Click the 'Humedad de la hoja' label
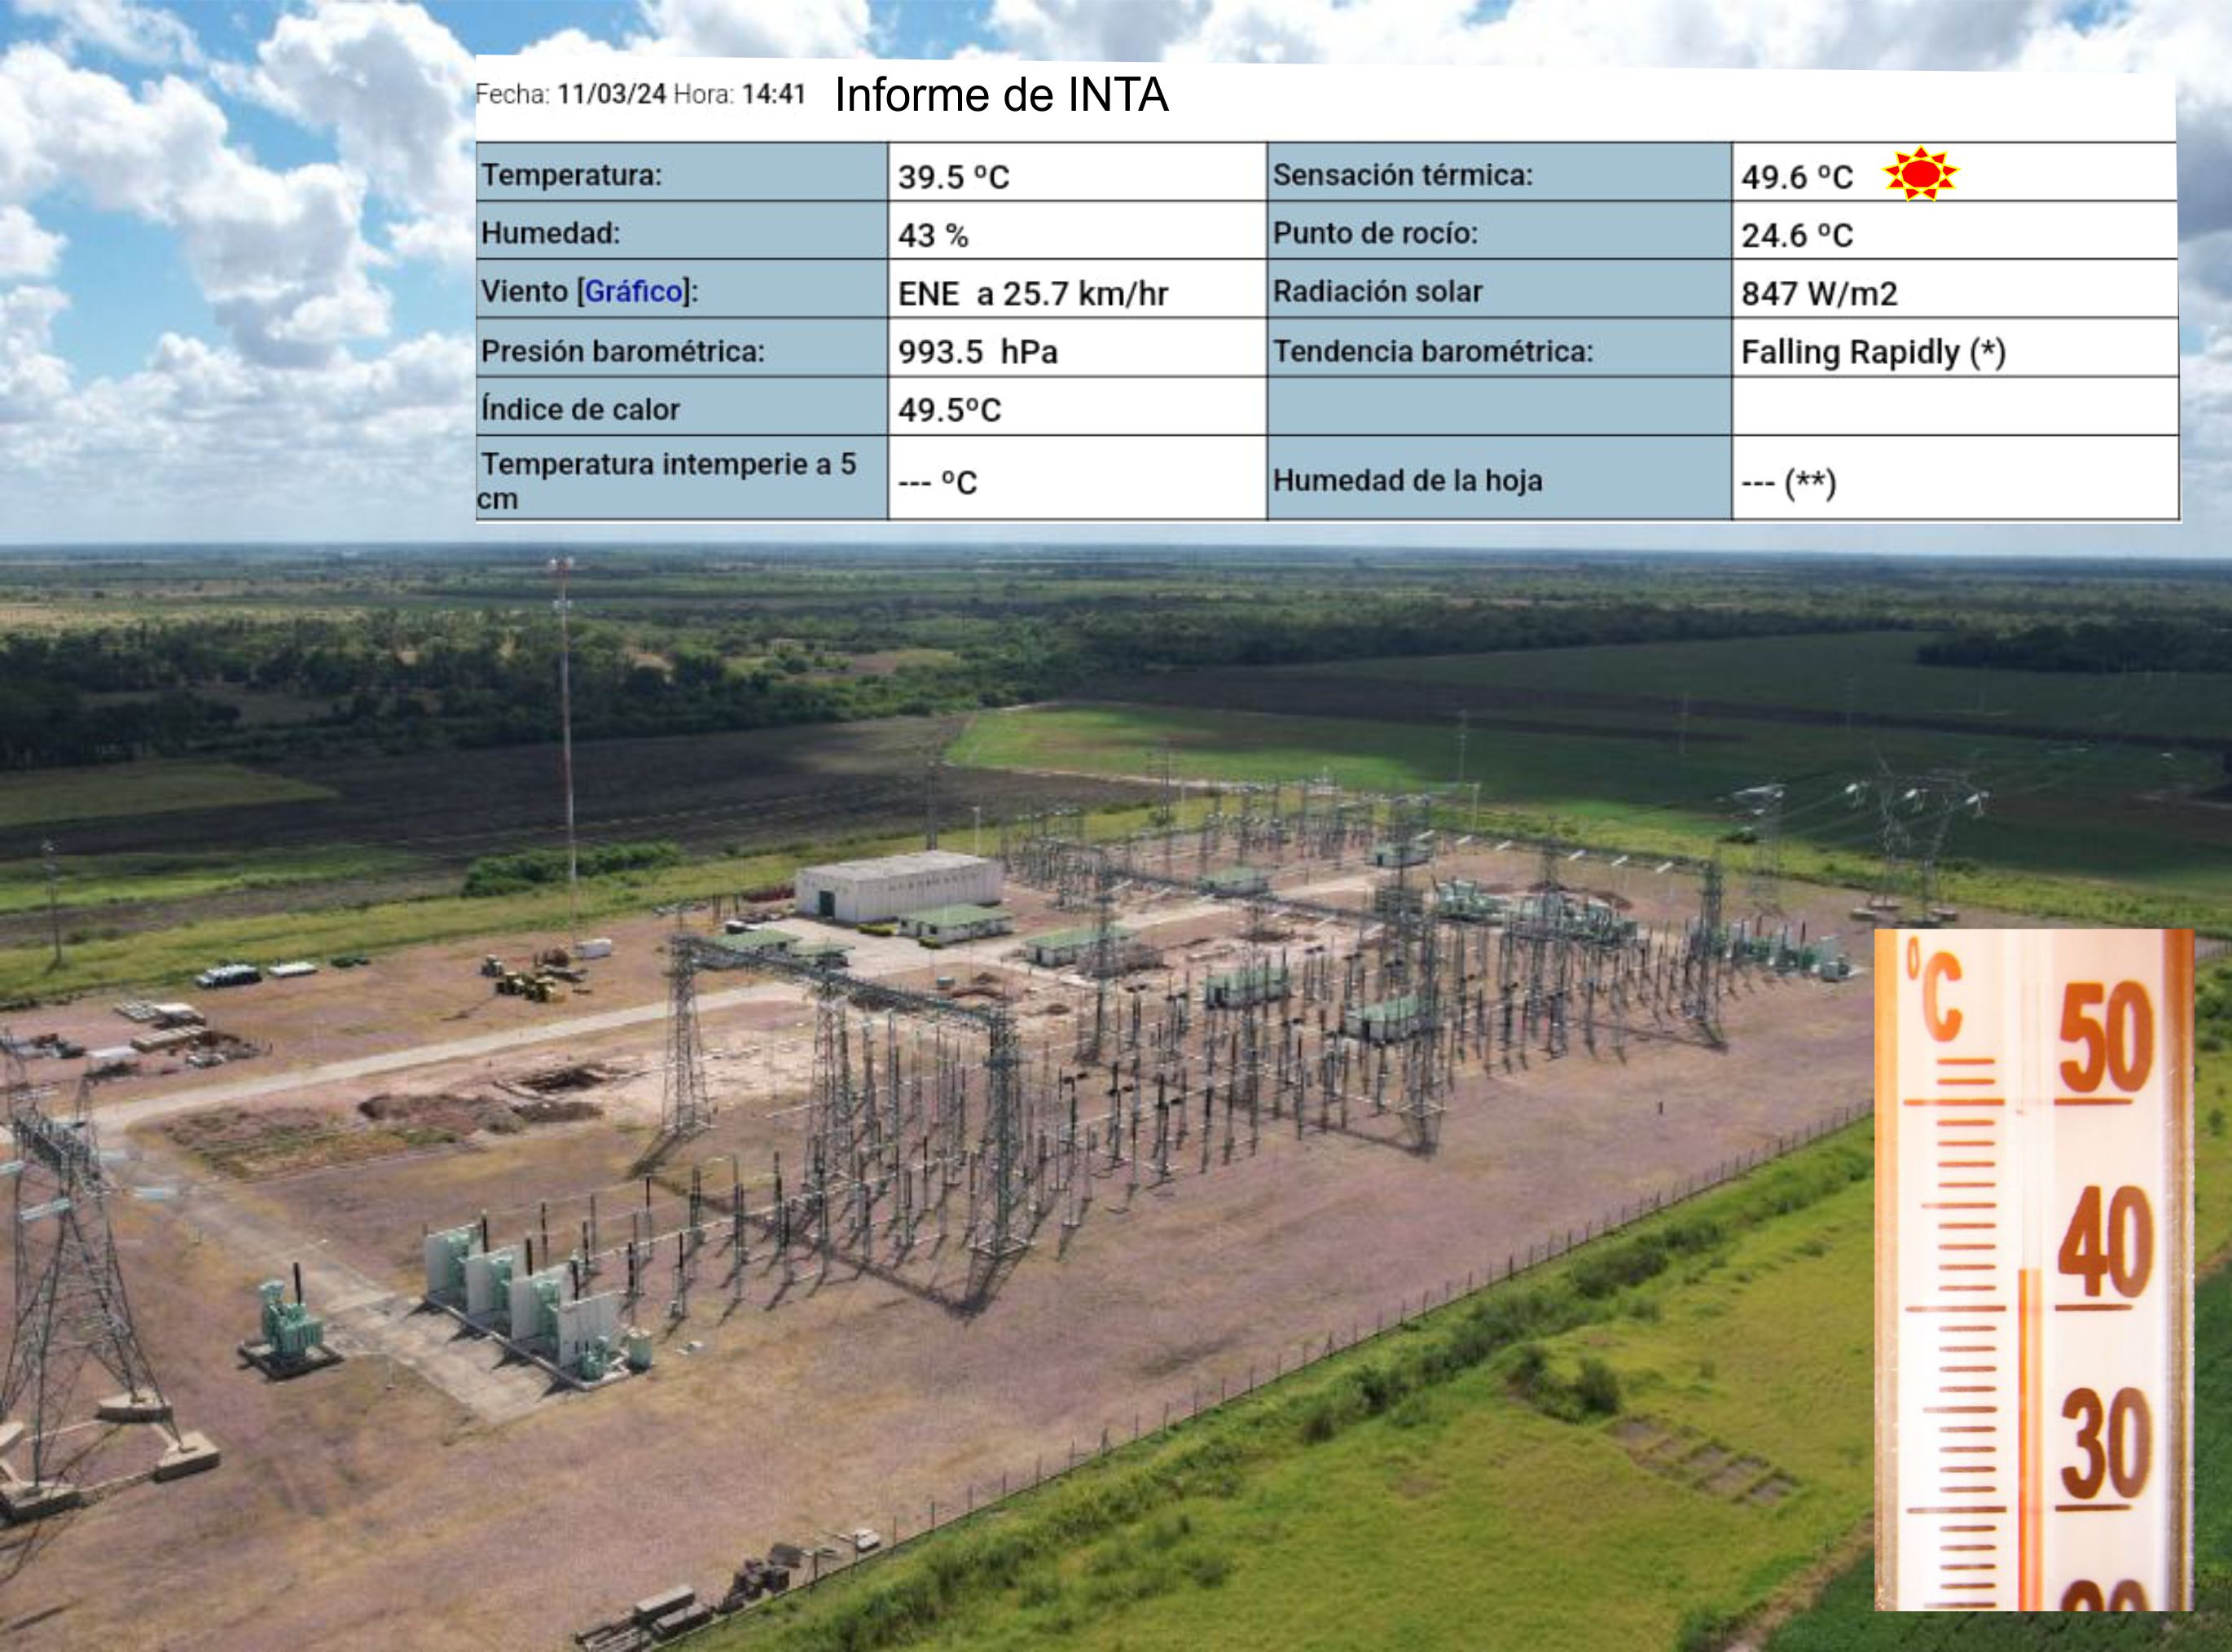This screenshot has width=2232, height=1652. pyautogui.click(x=1407, y=481)
